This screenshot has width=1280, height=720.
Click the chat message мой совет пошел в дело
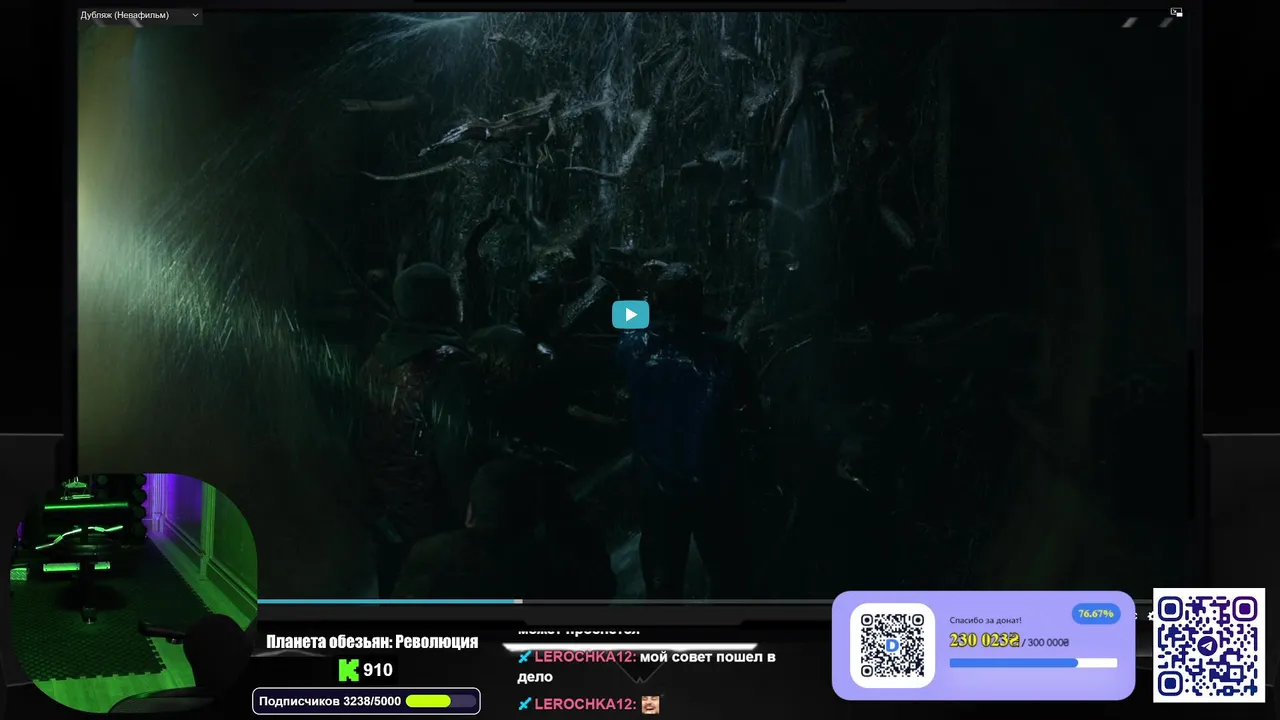coord(647,667)
